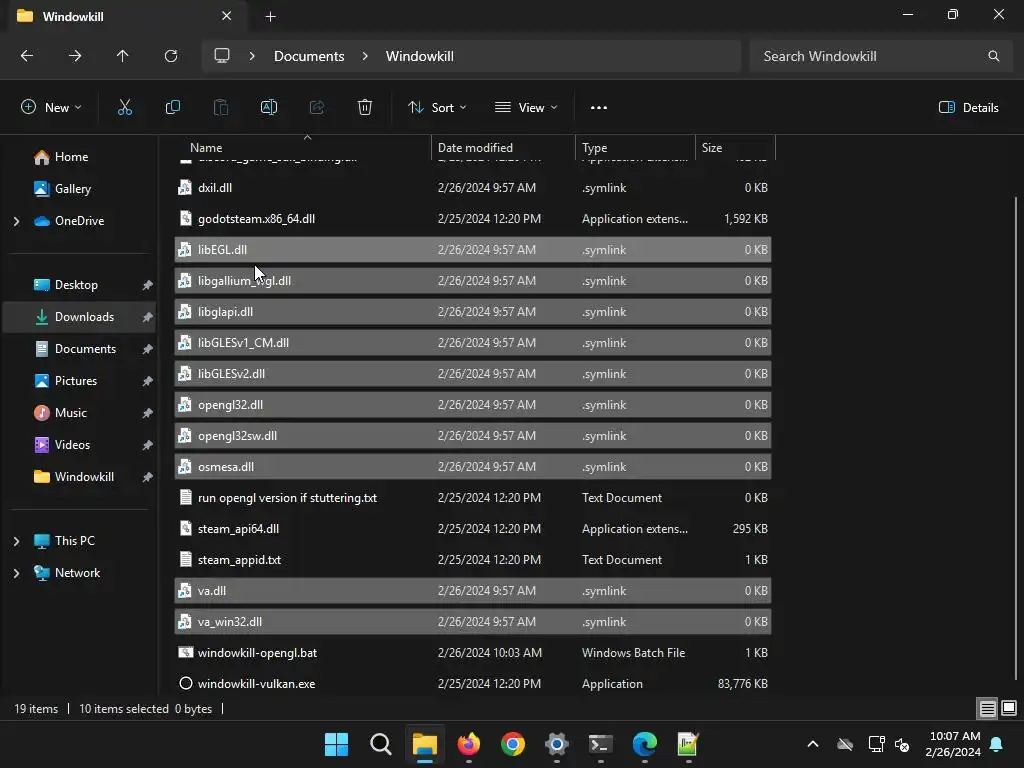Select the opengl32.dll file

473,405
